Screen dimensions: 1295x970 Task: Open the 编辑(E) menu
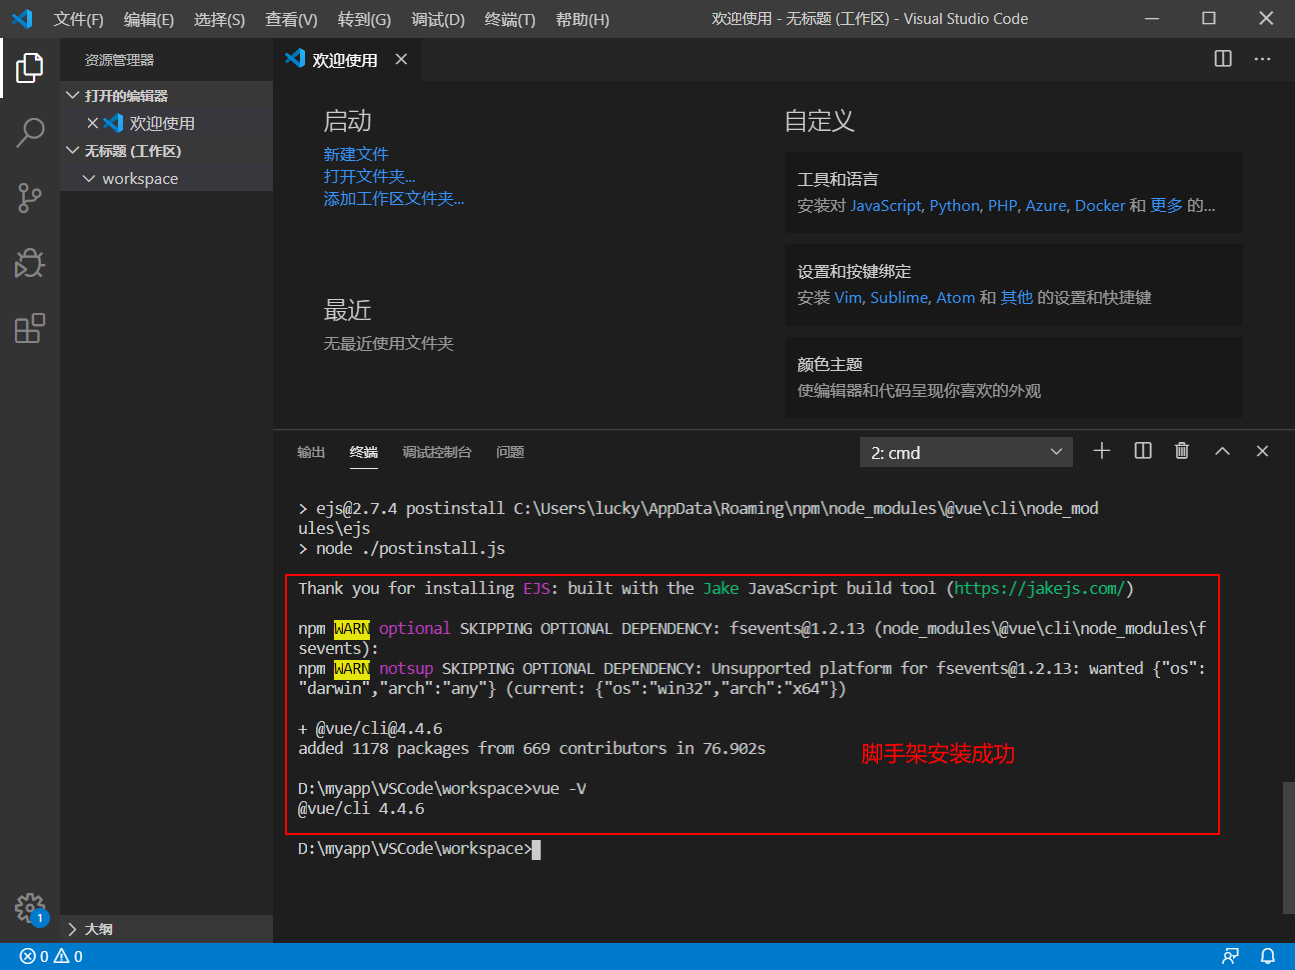pos(149,19)
